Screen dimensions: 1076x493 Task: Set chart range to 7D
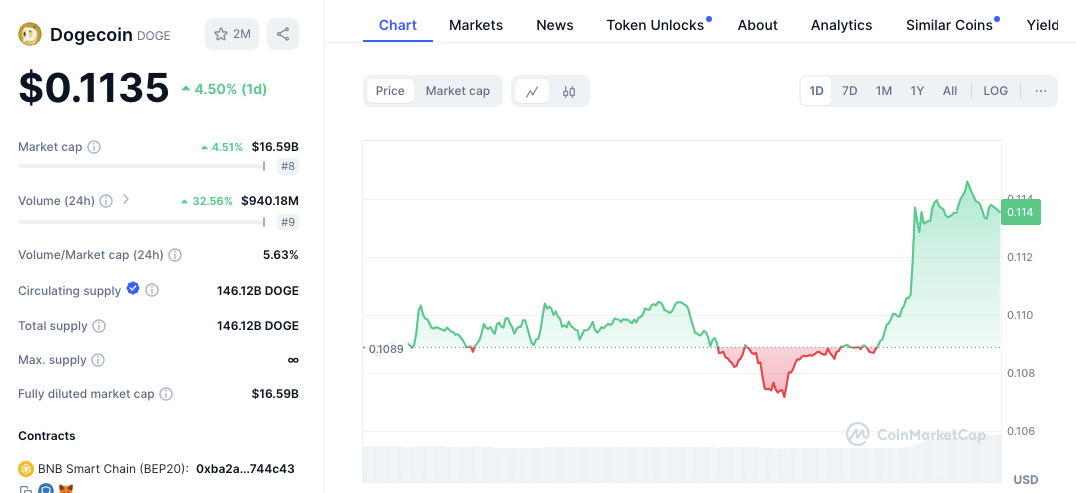click(x=850, y=91)
